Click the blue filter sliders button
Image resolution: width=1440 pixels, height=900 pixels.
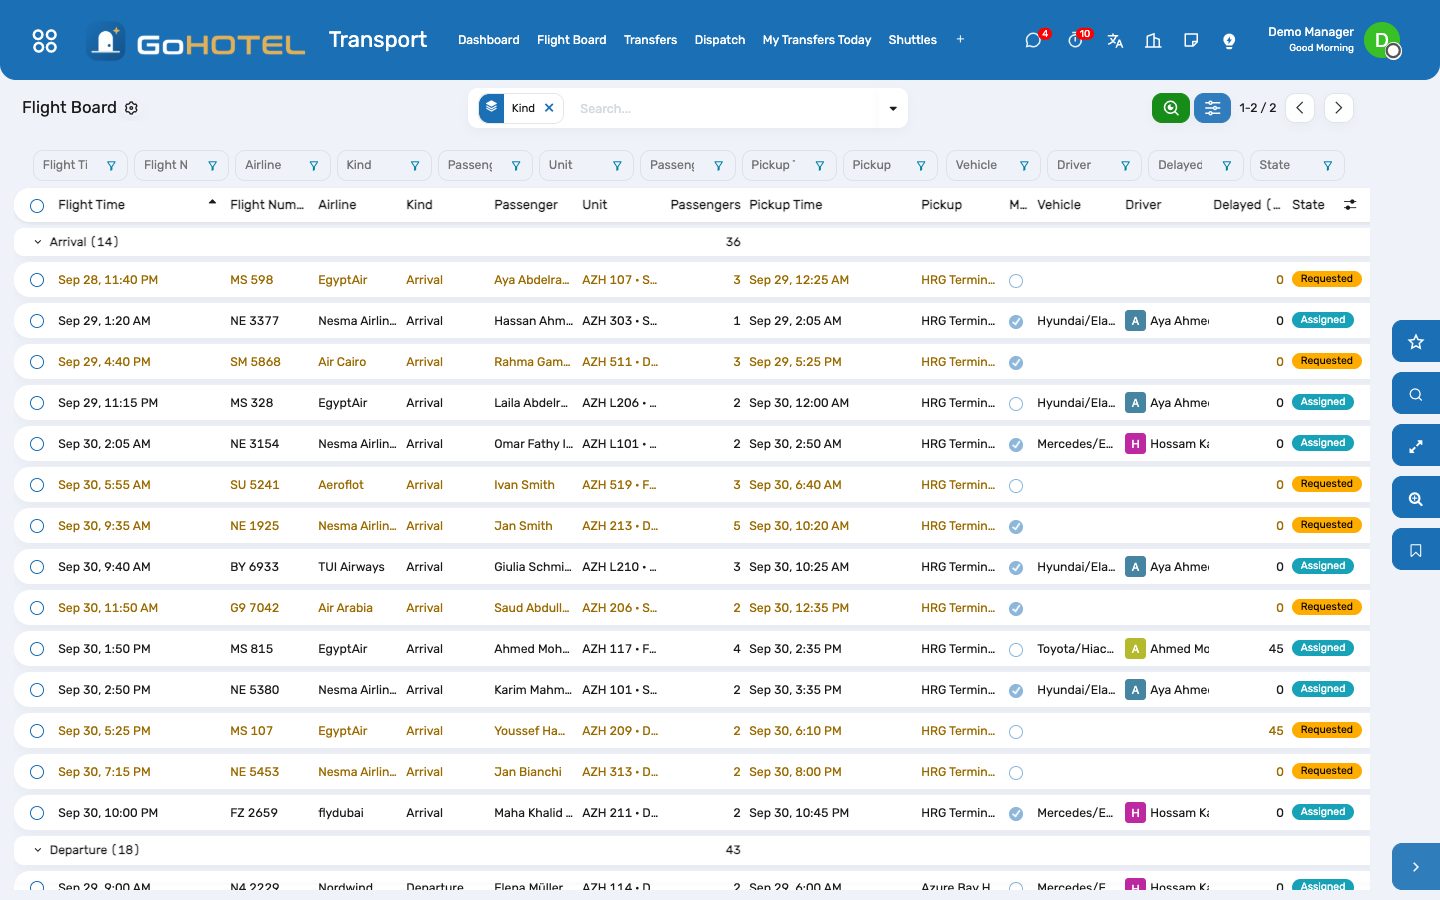(x=1212, y=108)
